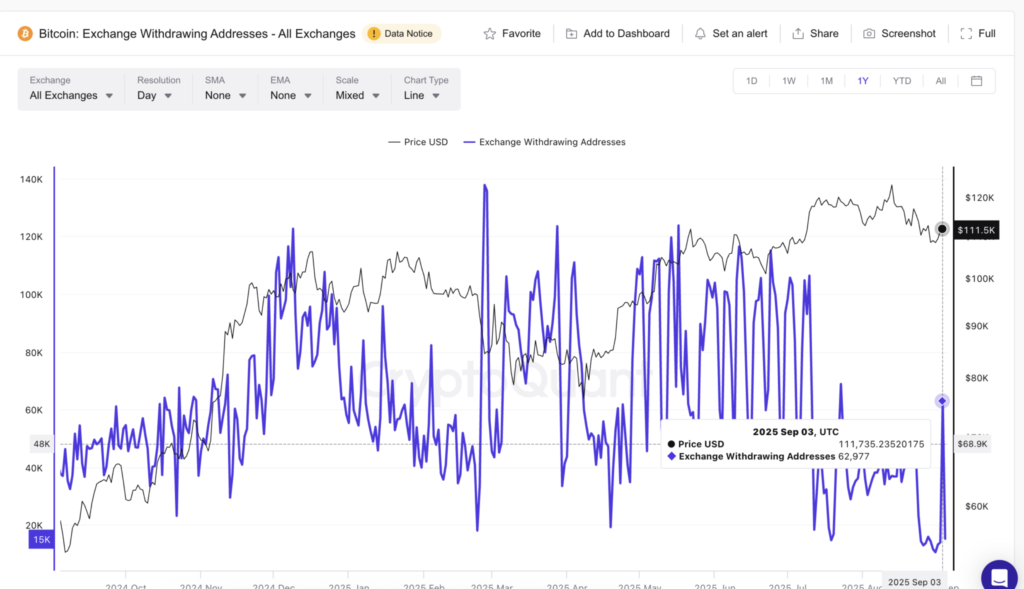
Task: Select the All time range tab
Action: [940, 80]
